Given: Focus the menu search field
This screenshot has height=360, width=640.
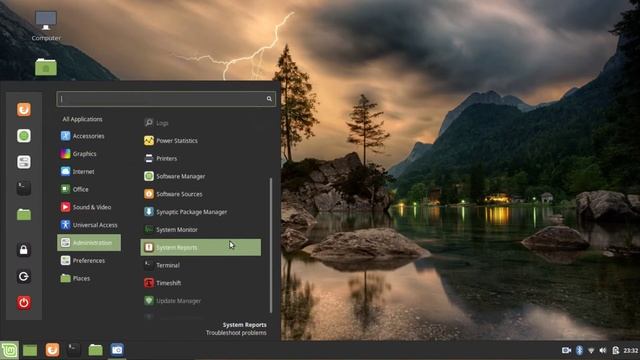Looking at the screenshot, I should (166, 99).
